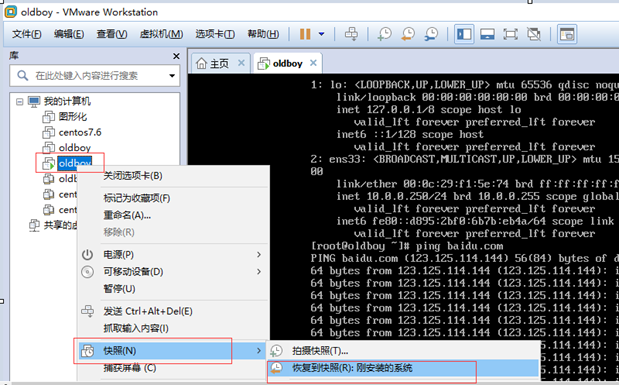Image resolution: width=619 pixels, height=385 pixels.
Task: Click the running VM icon beside highlighted oldboy
Action: (x=48, y=163)
